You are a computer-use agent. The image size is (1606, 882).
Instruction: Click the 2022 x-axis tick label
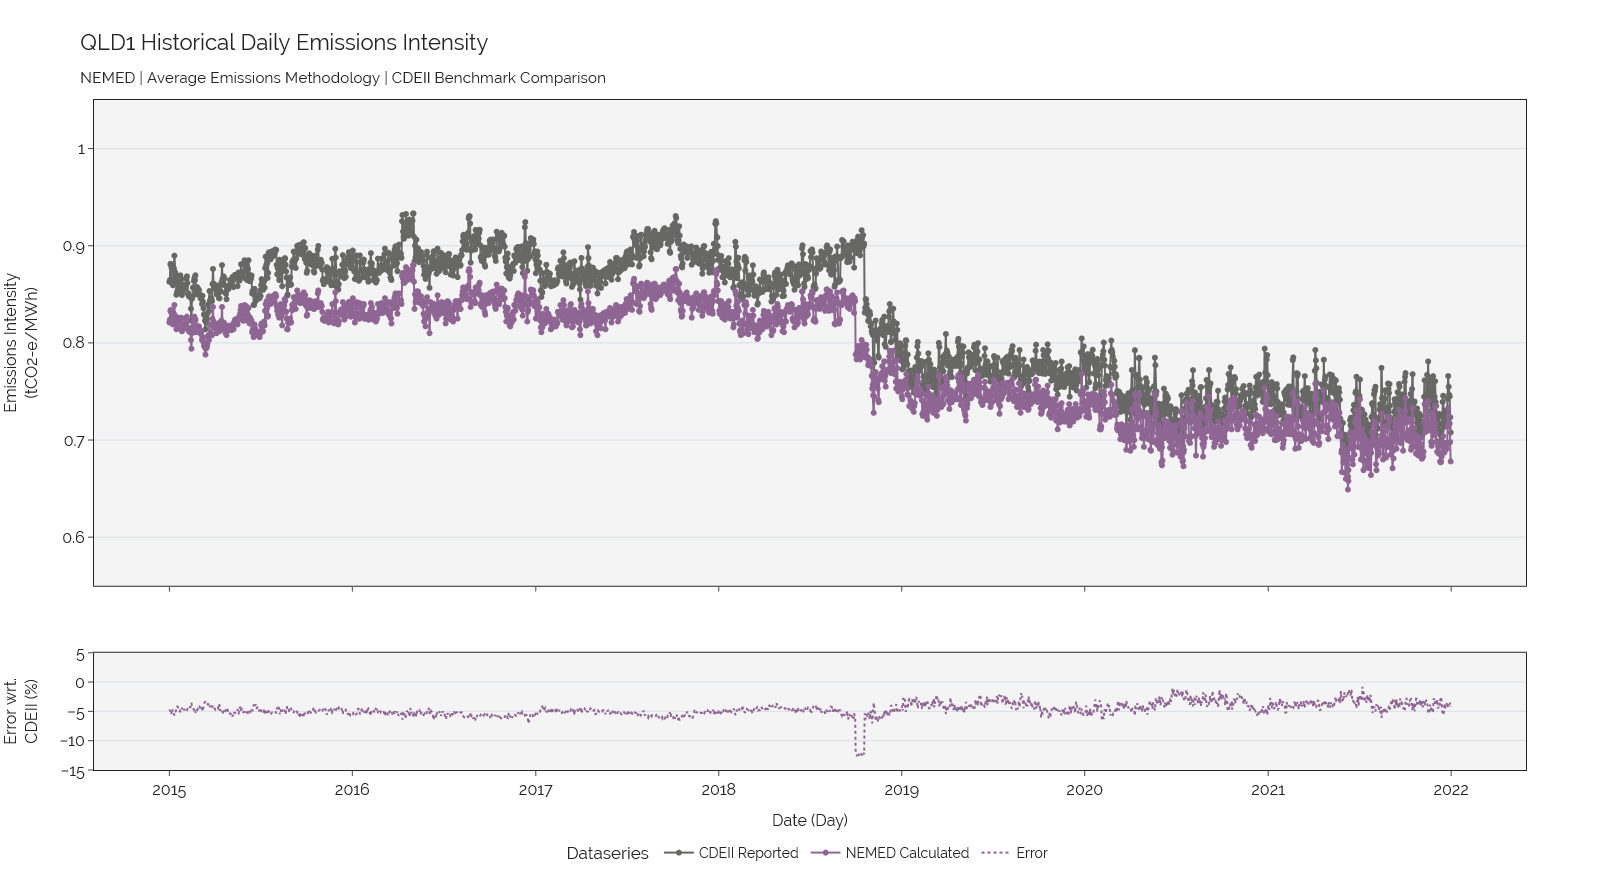tap(1451, 790)
